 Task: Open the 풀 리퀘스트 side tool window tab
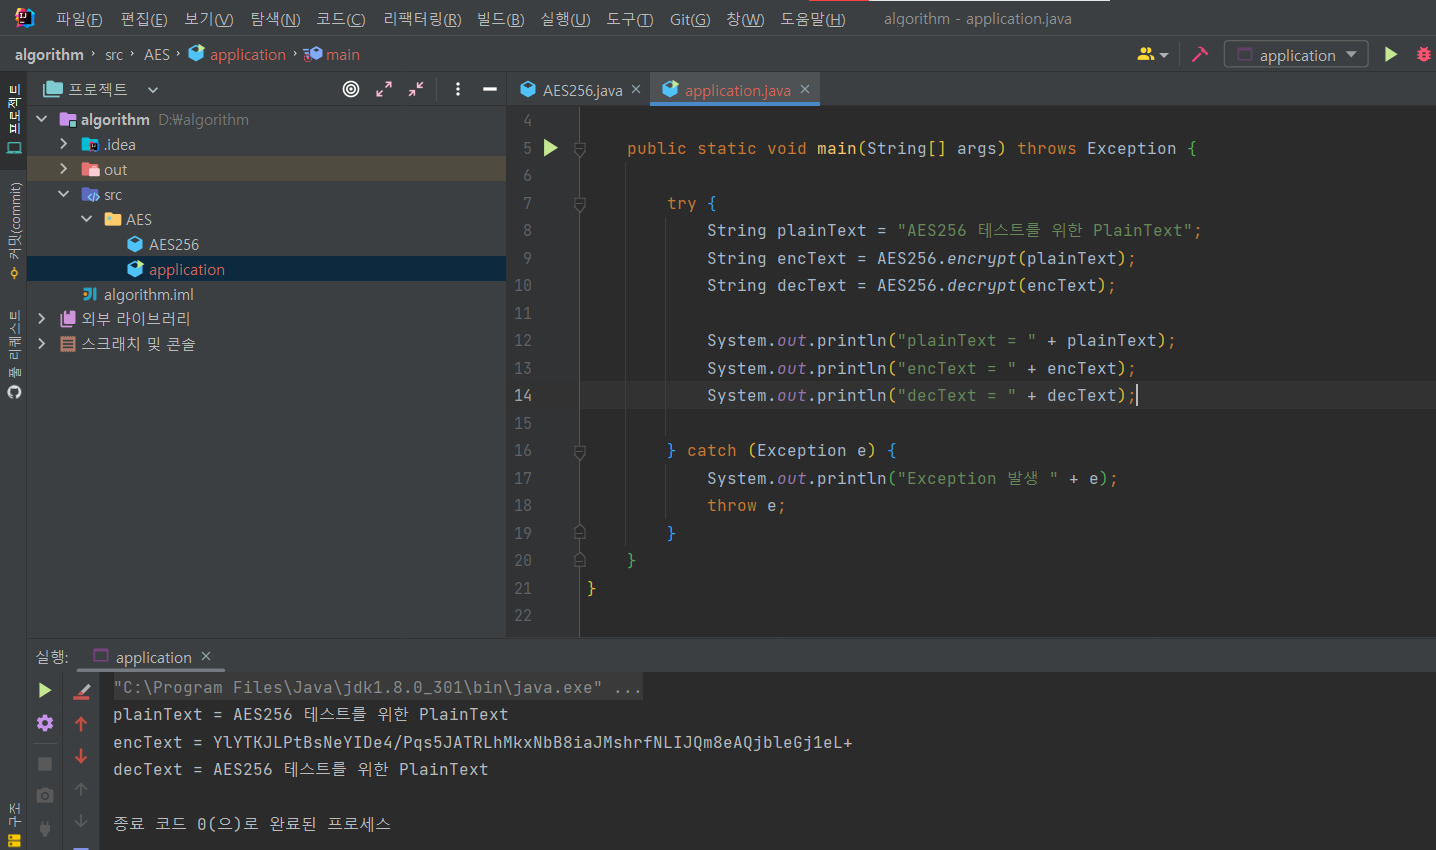(14, 354)
